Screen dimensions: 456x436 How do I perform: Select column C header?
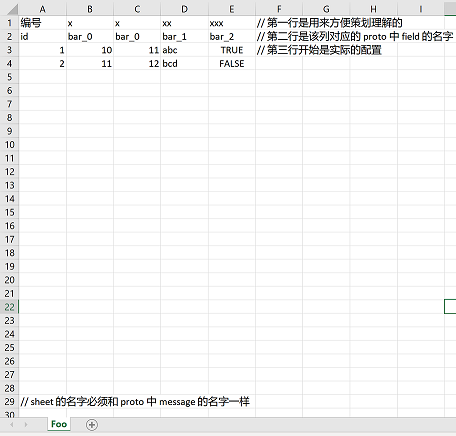point(137,9)
